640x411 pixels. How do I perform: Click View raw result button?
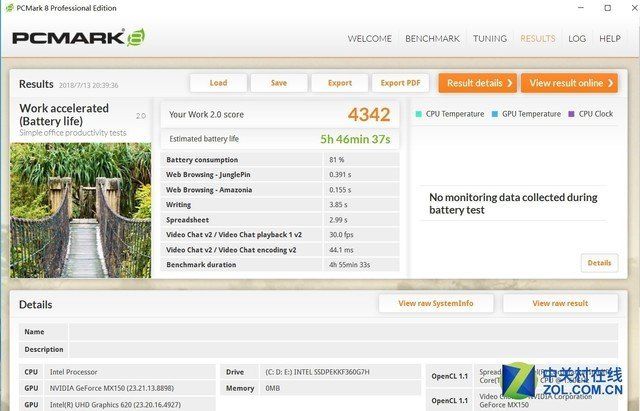pyautogui.click(x=561, y=303)
